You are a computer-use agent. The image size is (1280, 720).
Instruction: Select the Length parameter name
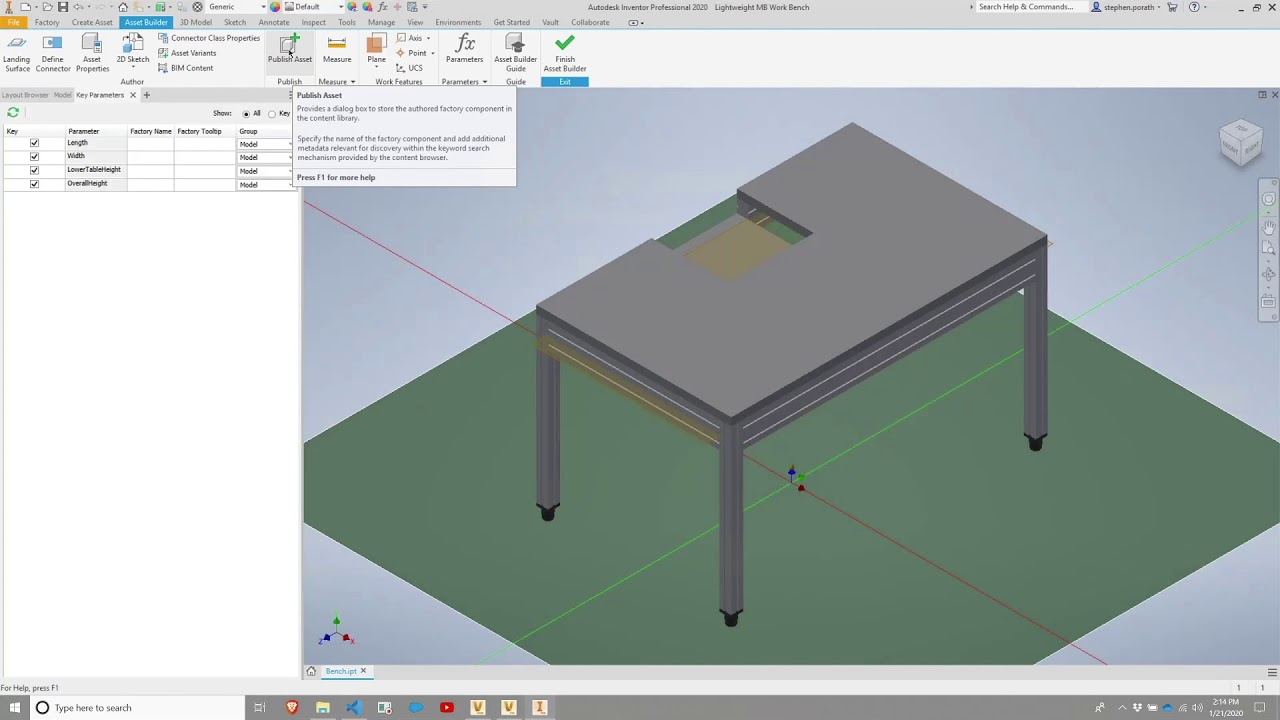pos(77,143)
